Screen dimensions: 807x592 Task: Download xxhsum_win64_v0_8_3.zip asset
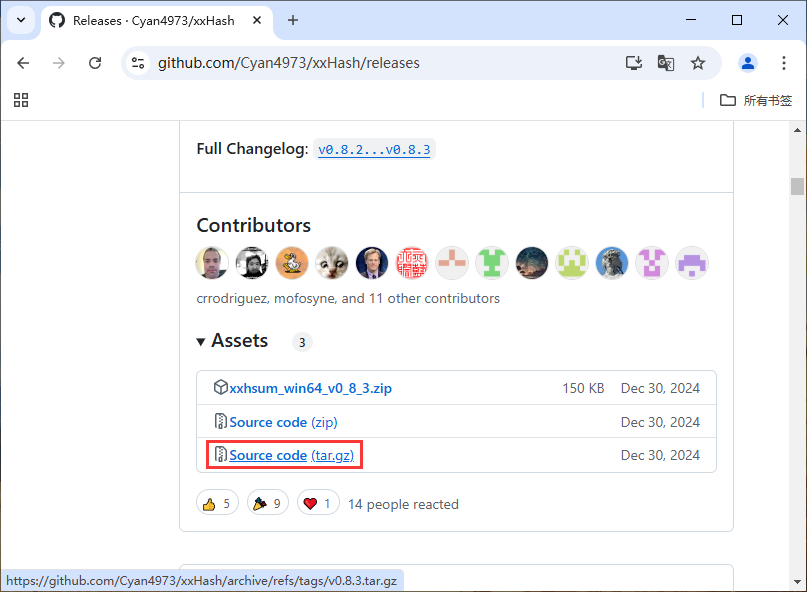coord(310,388)
